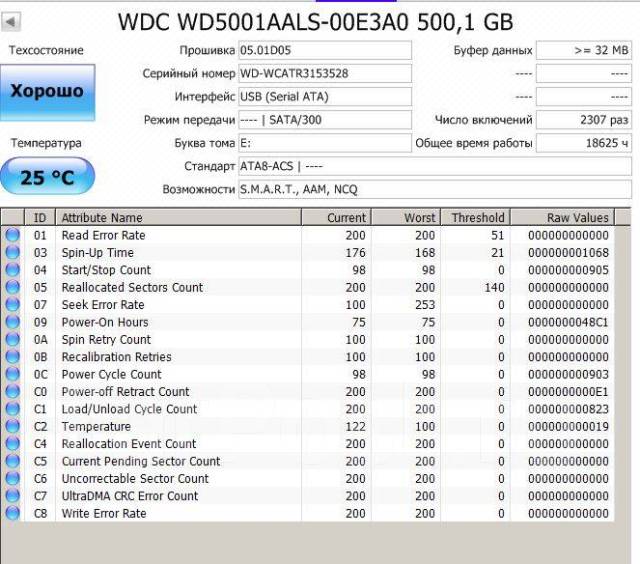Click buffer size field >= 32 MB
Viewport: 640px width, 564px height.
click(x=584, y=50)
